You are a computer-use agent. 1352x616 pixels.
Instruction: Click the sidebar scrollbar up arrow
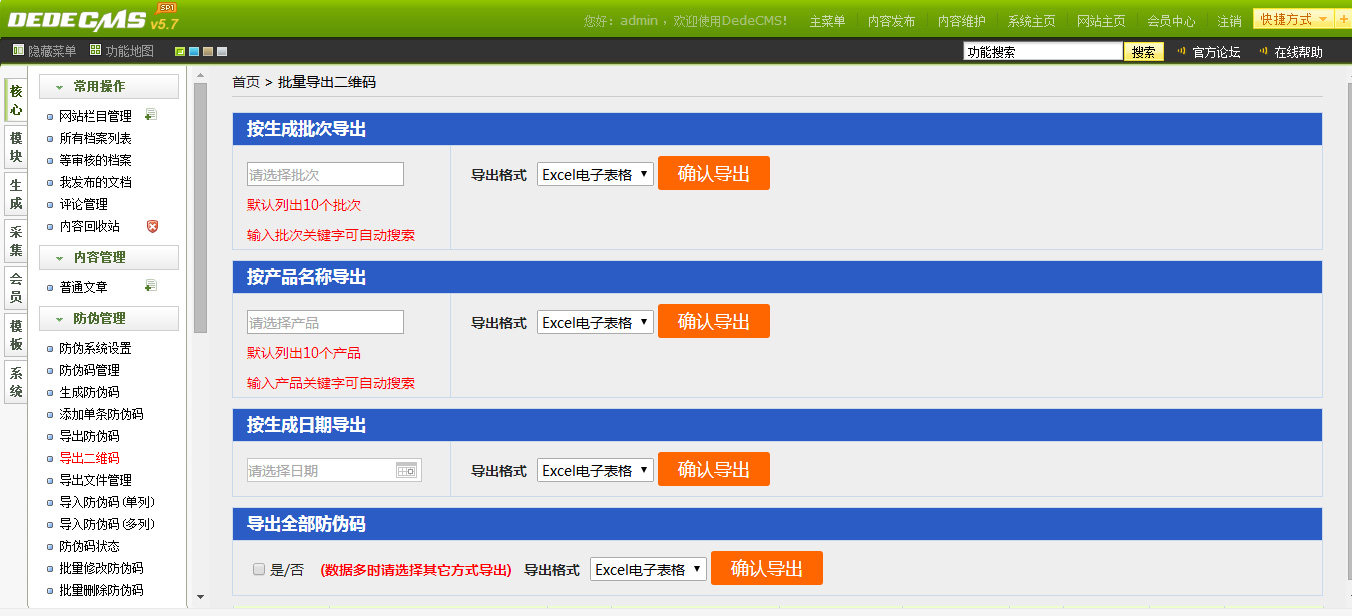pyautogui.click(x=200, y=75)
